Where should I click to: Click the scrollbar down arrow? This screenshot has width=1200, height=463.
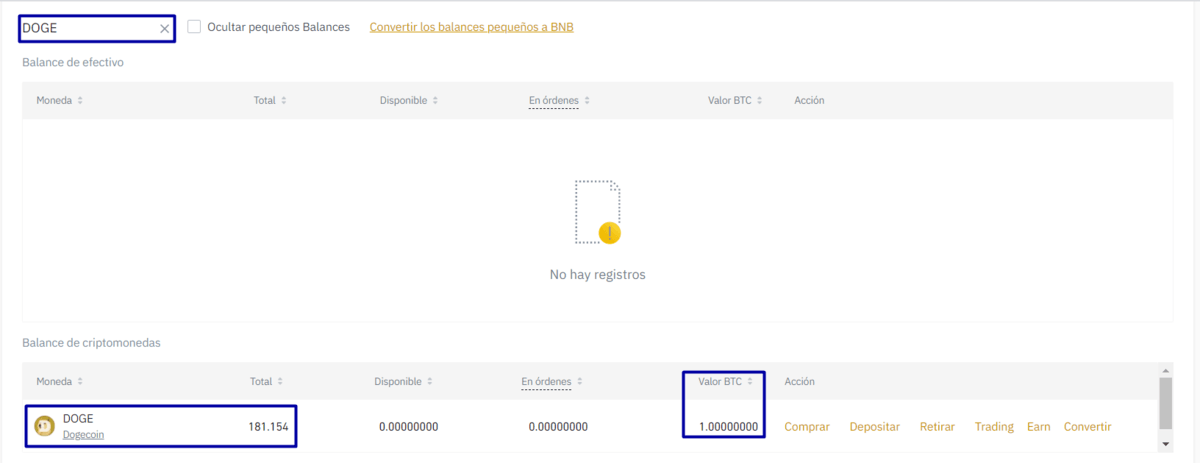click(x=1165, y=444)
